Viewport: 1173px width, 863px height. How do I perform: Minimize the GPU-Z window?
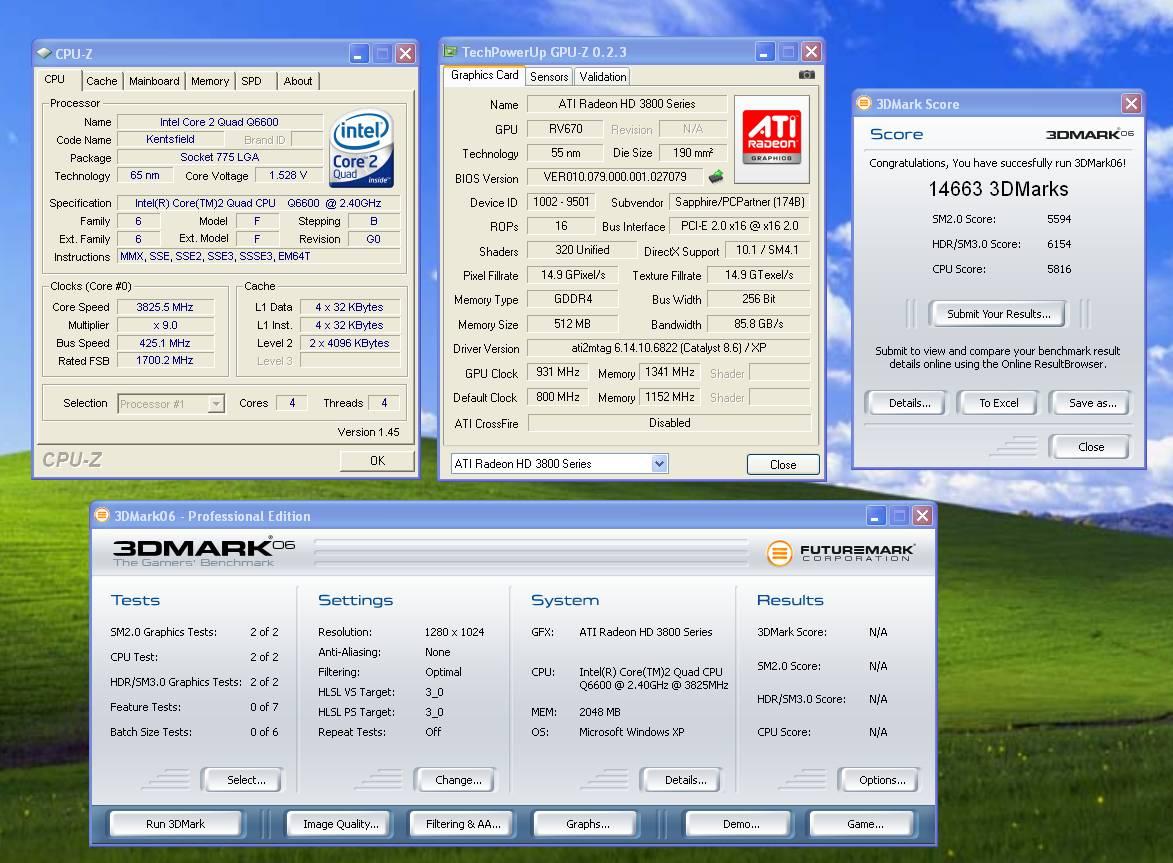click(765, 52)
